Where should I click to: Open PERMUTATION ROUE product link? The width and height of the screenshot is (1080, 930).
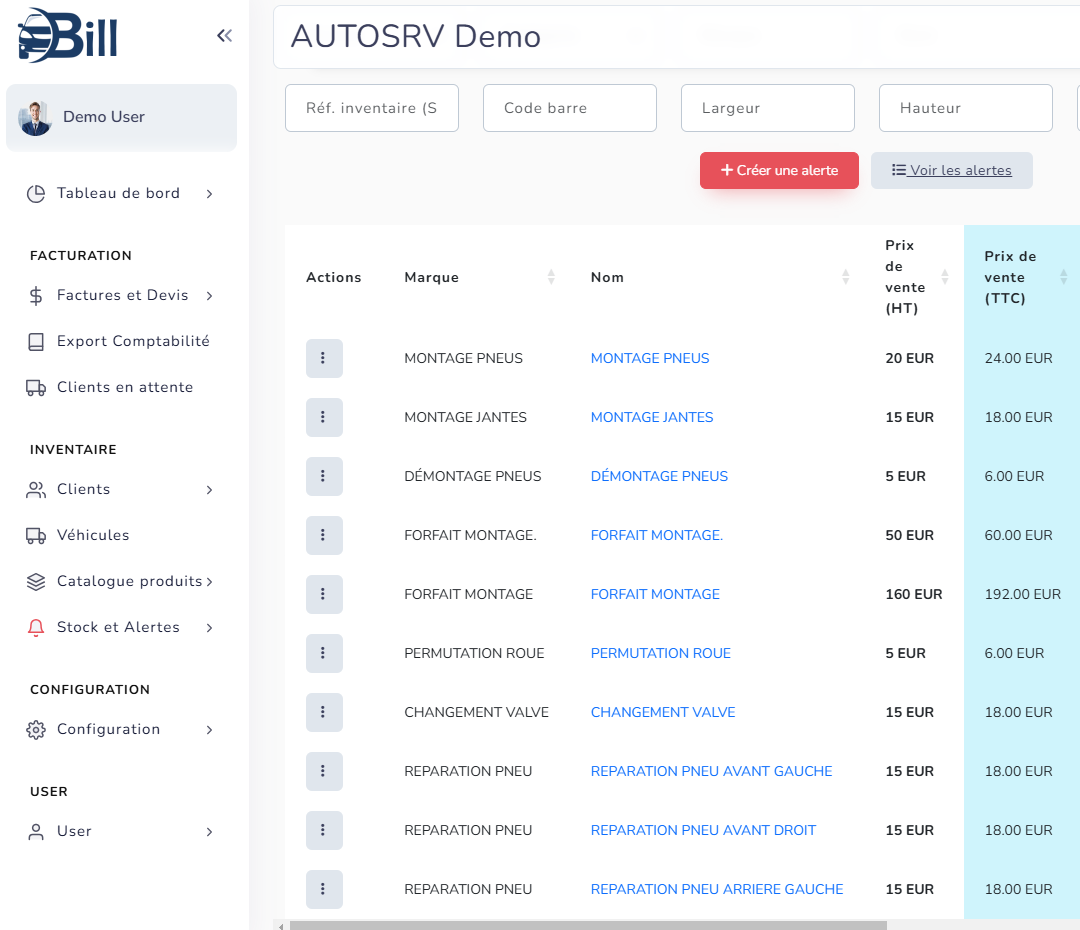(661, 653)
